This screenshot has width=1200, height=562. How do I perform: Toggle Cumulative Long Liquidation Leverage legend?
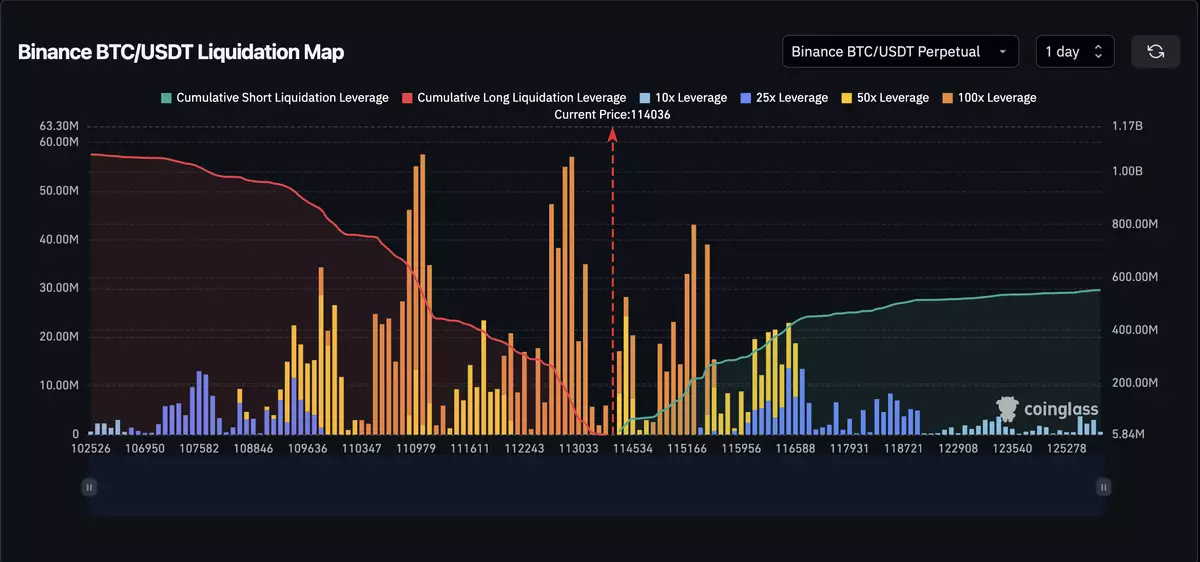pyautogui.click(x=514, y=98)
